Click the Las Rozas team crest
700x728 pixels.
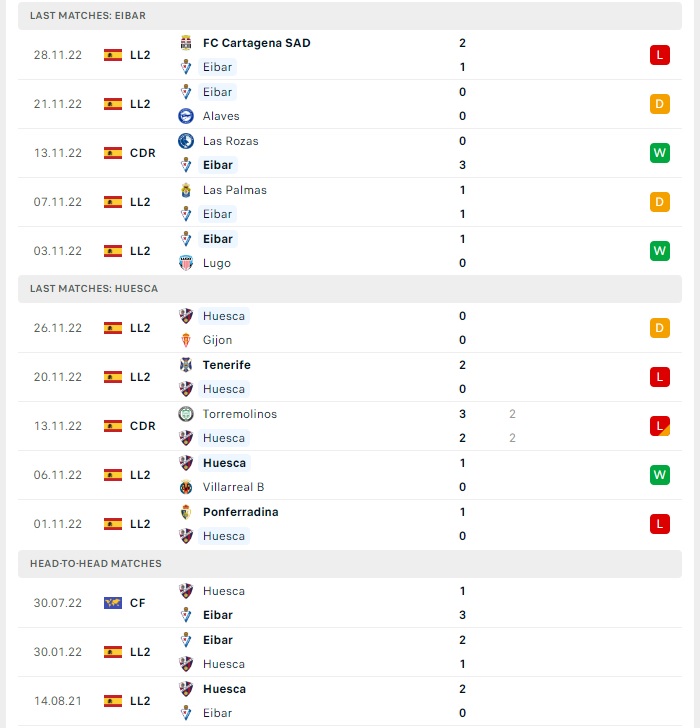pos(186,141)
